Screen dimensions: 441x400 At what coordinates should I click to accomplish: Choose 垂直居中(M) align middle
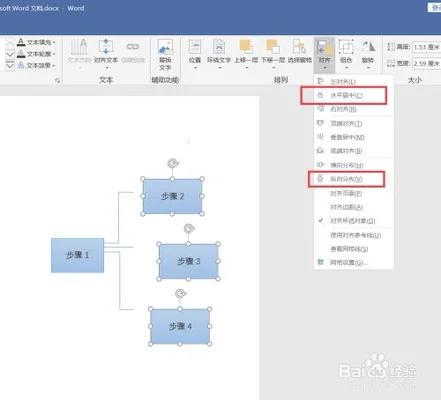pyautogui.click(x=354, y=137)
